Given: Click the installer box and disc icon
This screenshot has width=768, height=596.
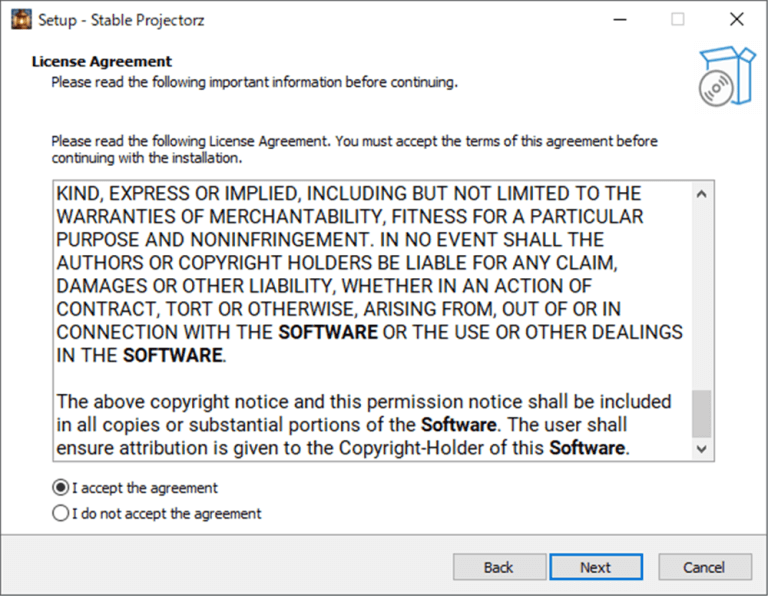Looking at the screenshot, I should pos(725,75).
